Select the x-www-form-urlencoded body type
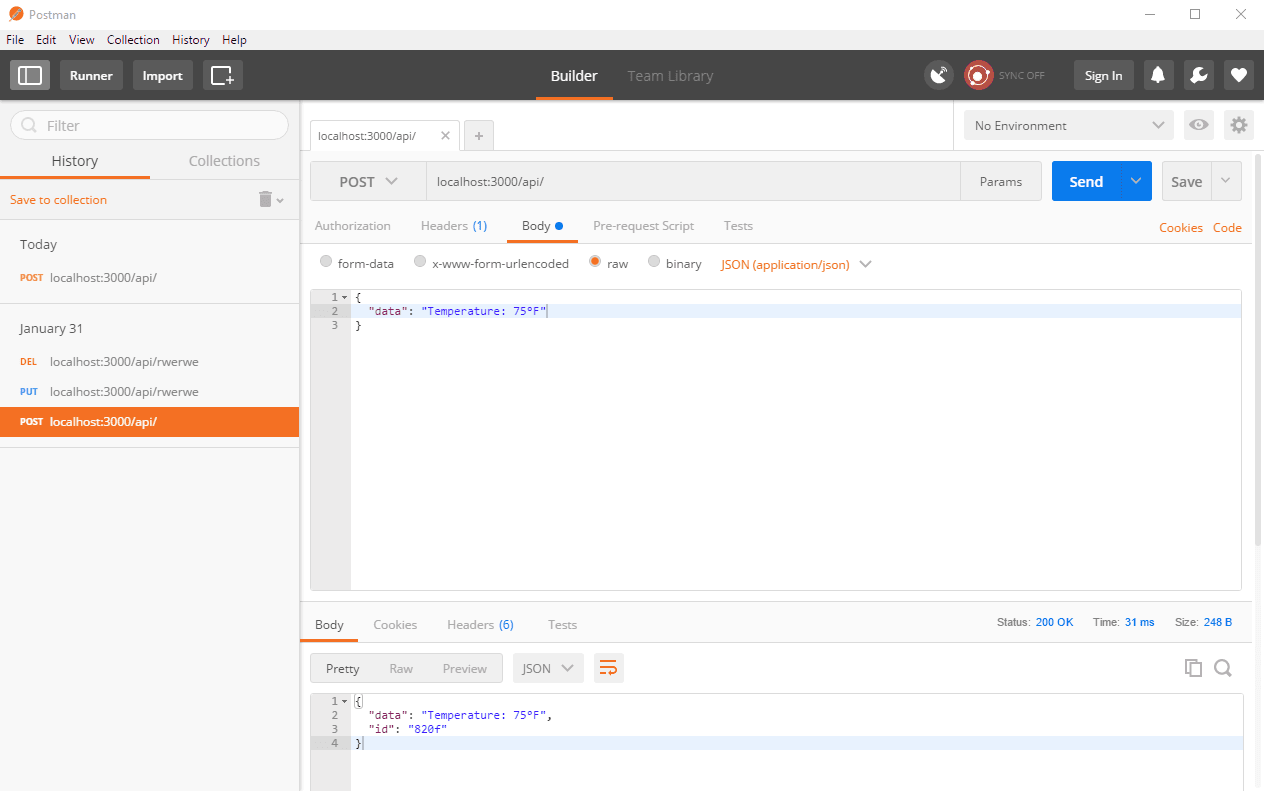 click(420, 262)
